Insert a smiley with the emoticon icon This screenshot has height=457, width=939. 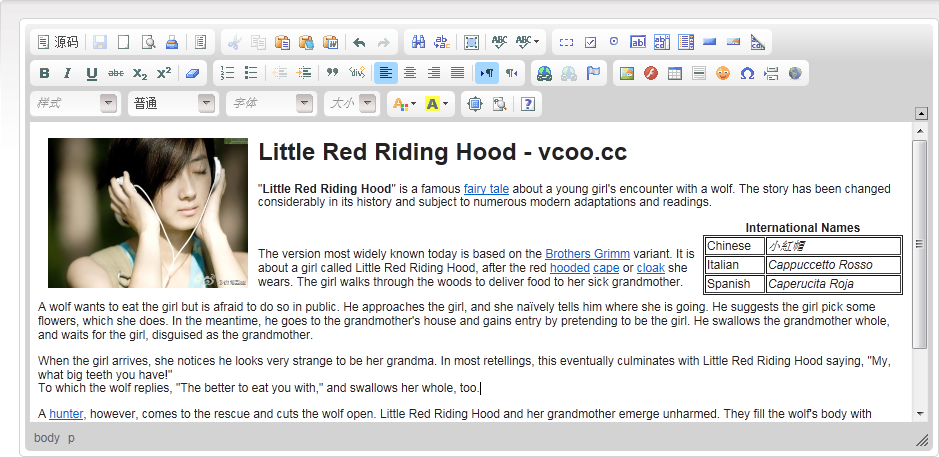pyautogui.click(x=723, y=73)
